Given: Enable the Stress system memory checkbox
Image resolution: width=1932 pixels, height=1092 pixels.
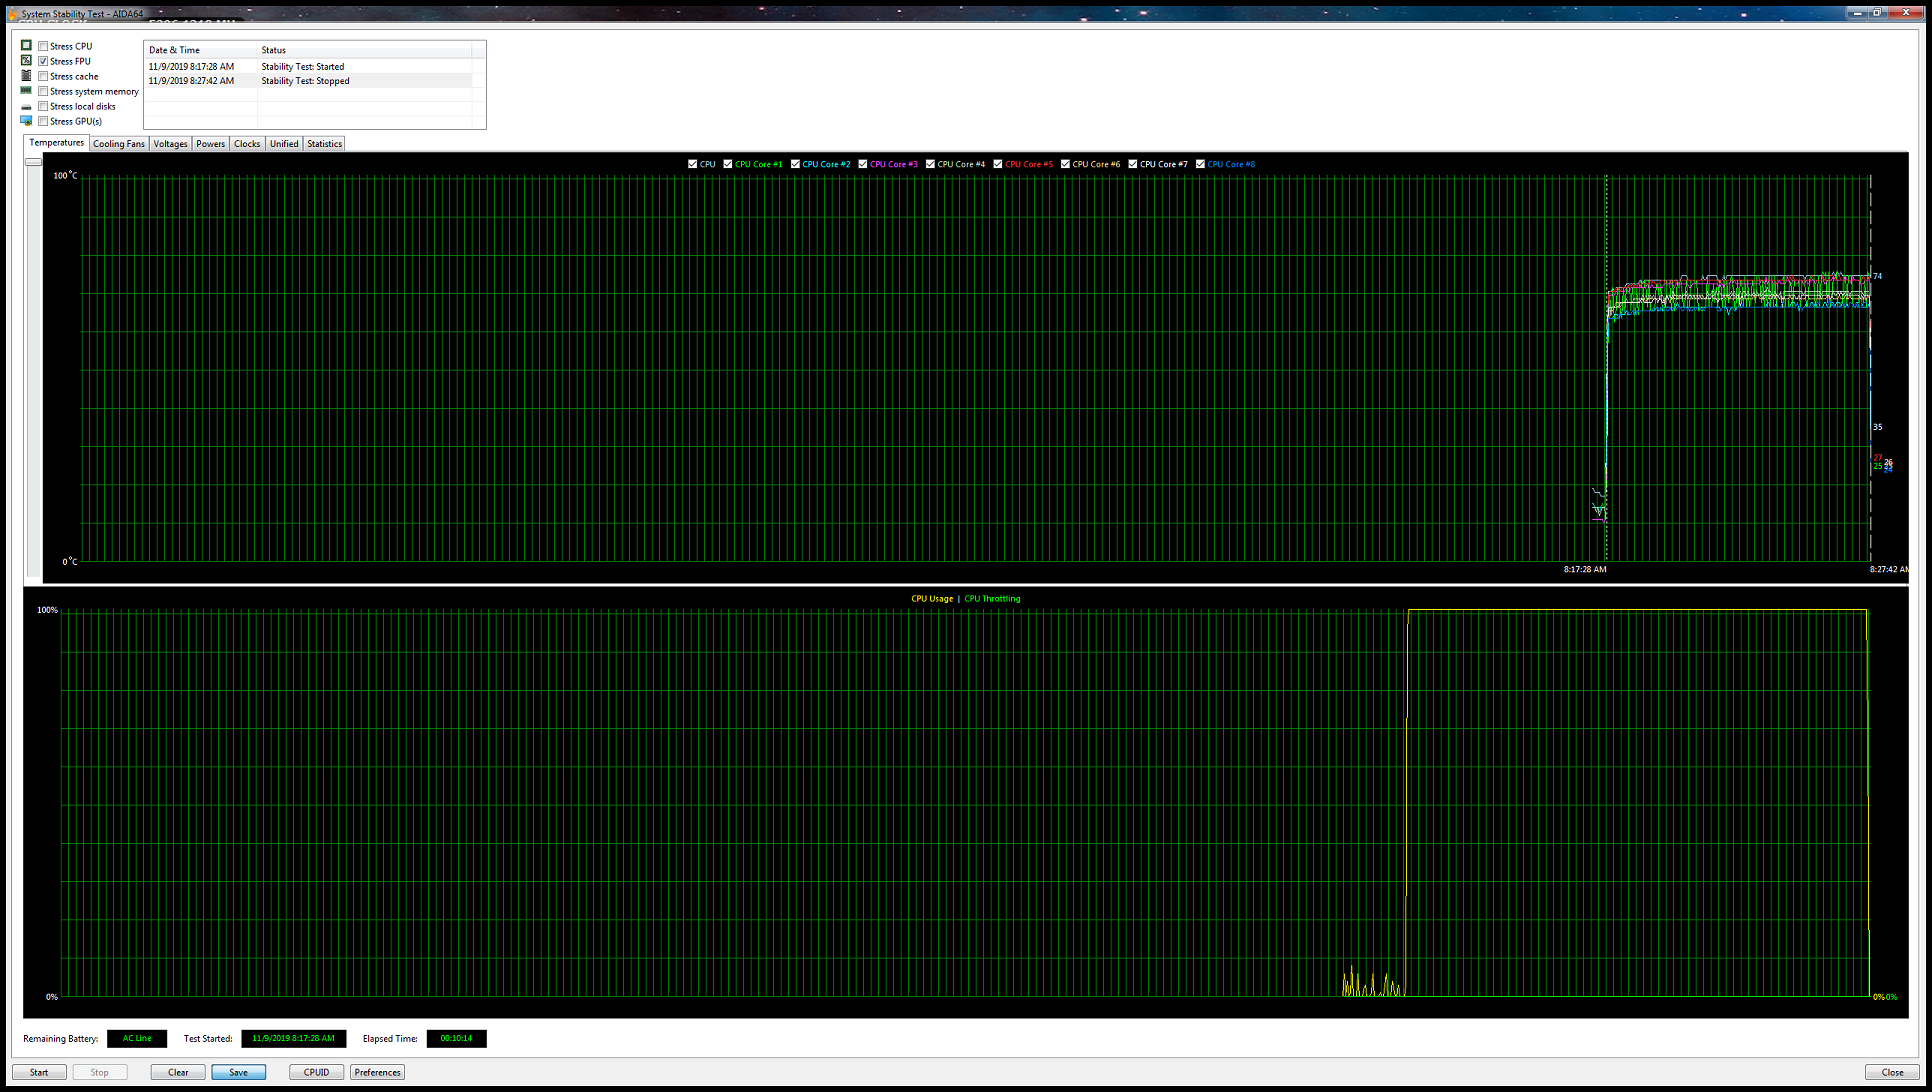Looking at the screenshot, I should [43, 91].
